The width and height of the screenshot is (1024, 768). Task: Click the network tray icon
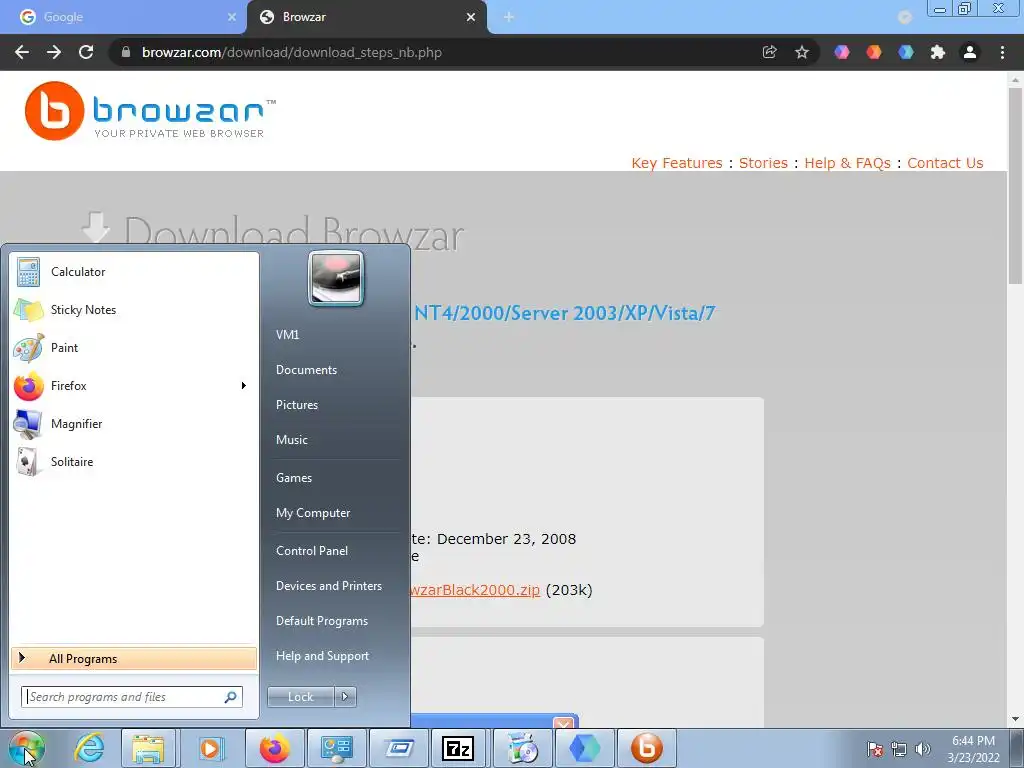(x=899, y=749)
